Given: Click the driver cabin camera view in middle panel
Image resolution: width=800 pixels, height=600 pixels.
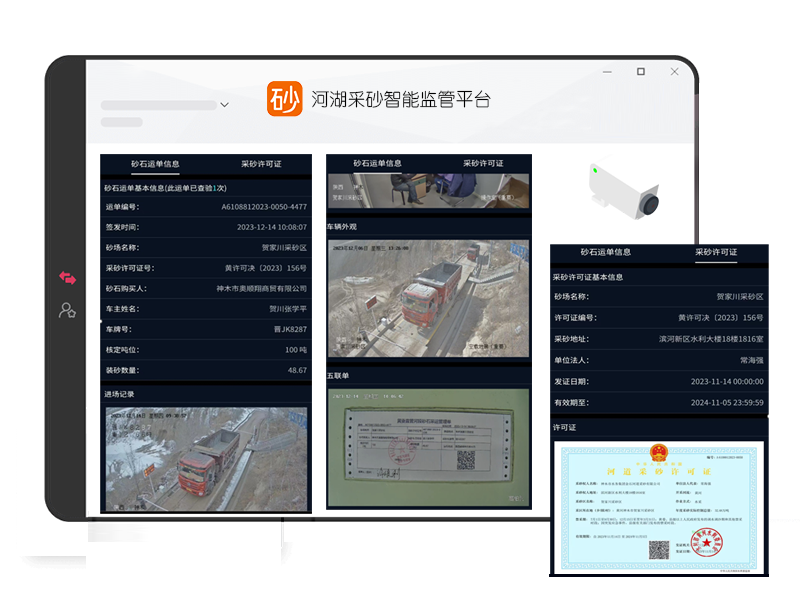Looking at the screenshot, I should [428, 190].
